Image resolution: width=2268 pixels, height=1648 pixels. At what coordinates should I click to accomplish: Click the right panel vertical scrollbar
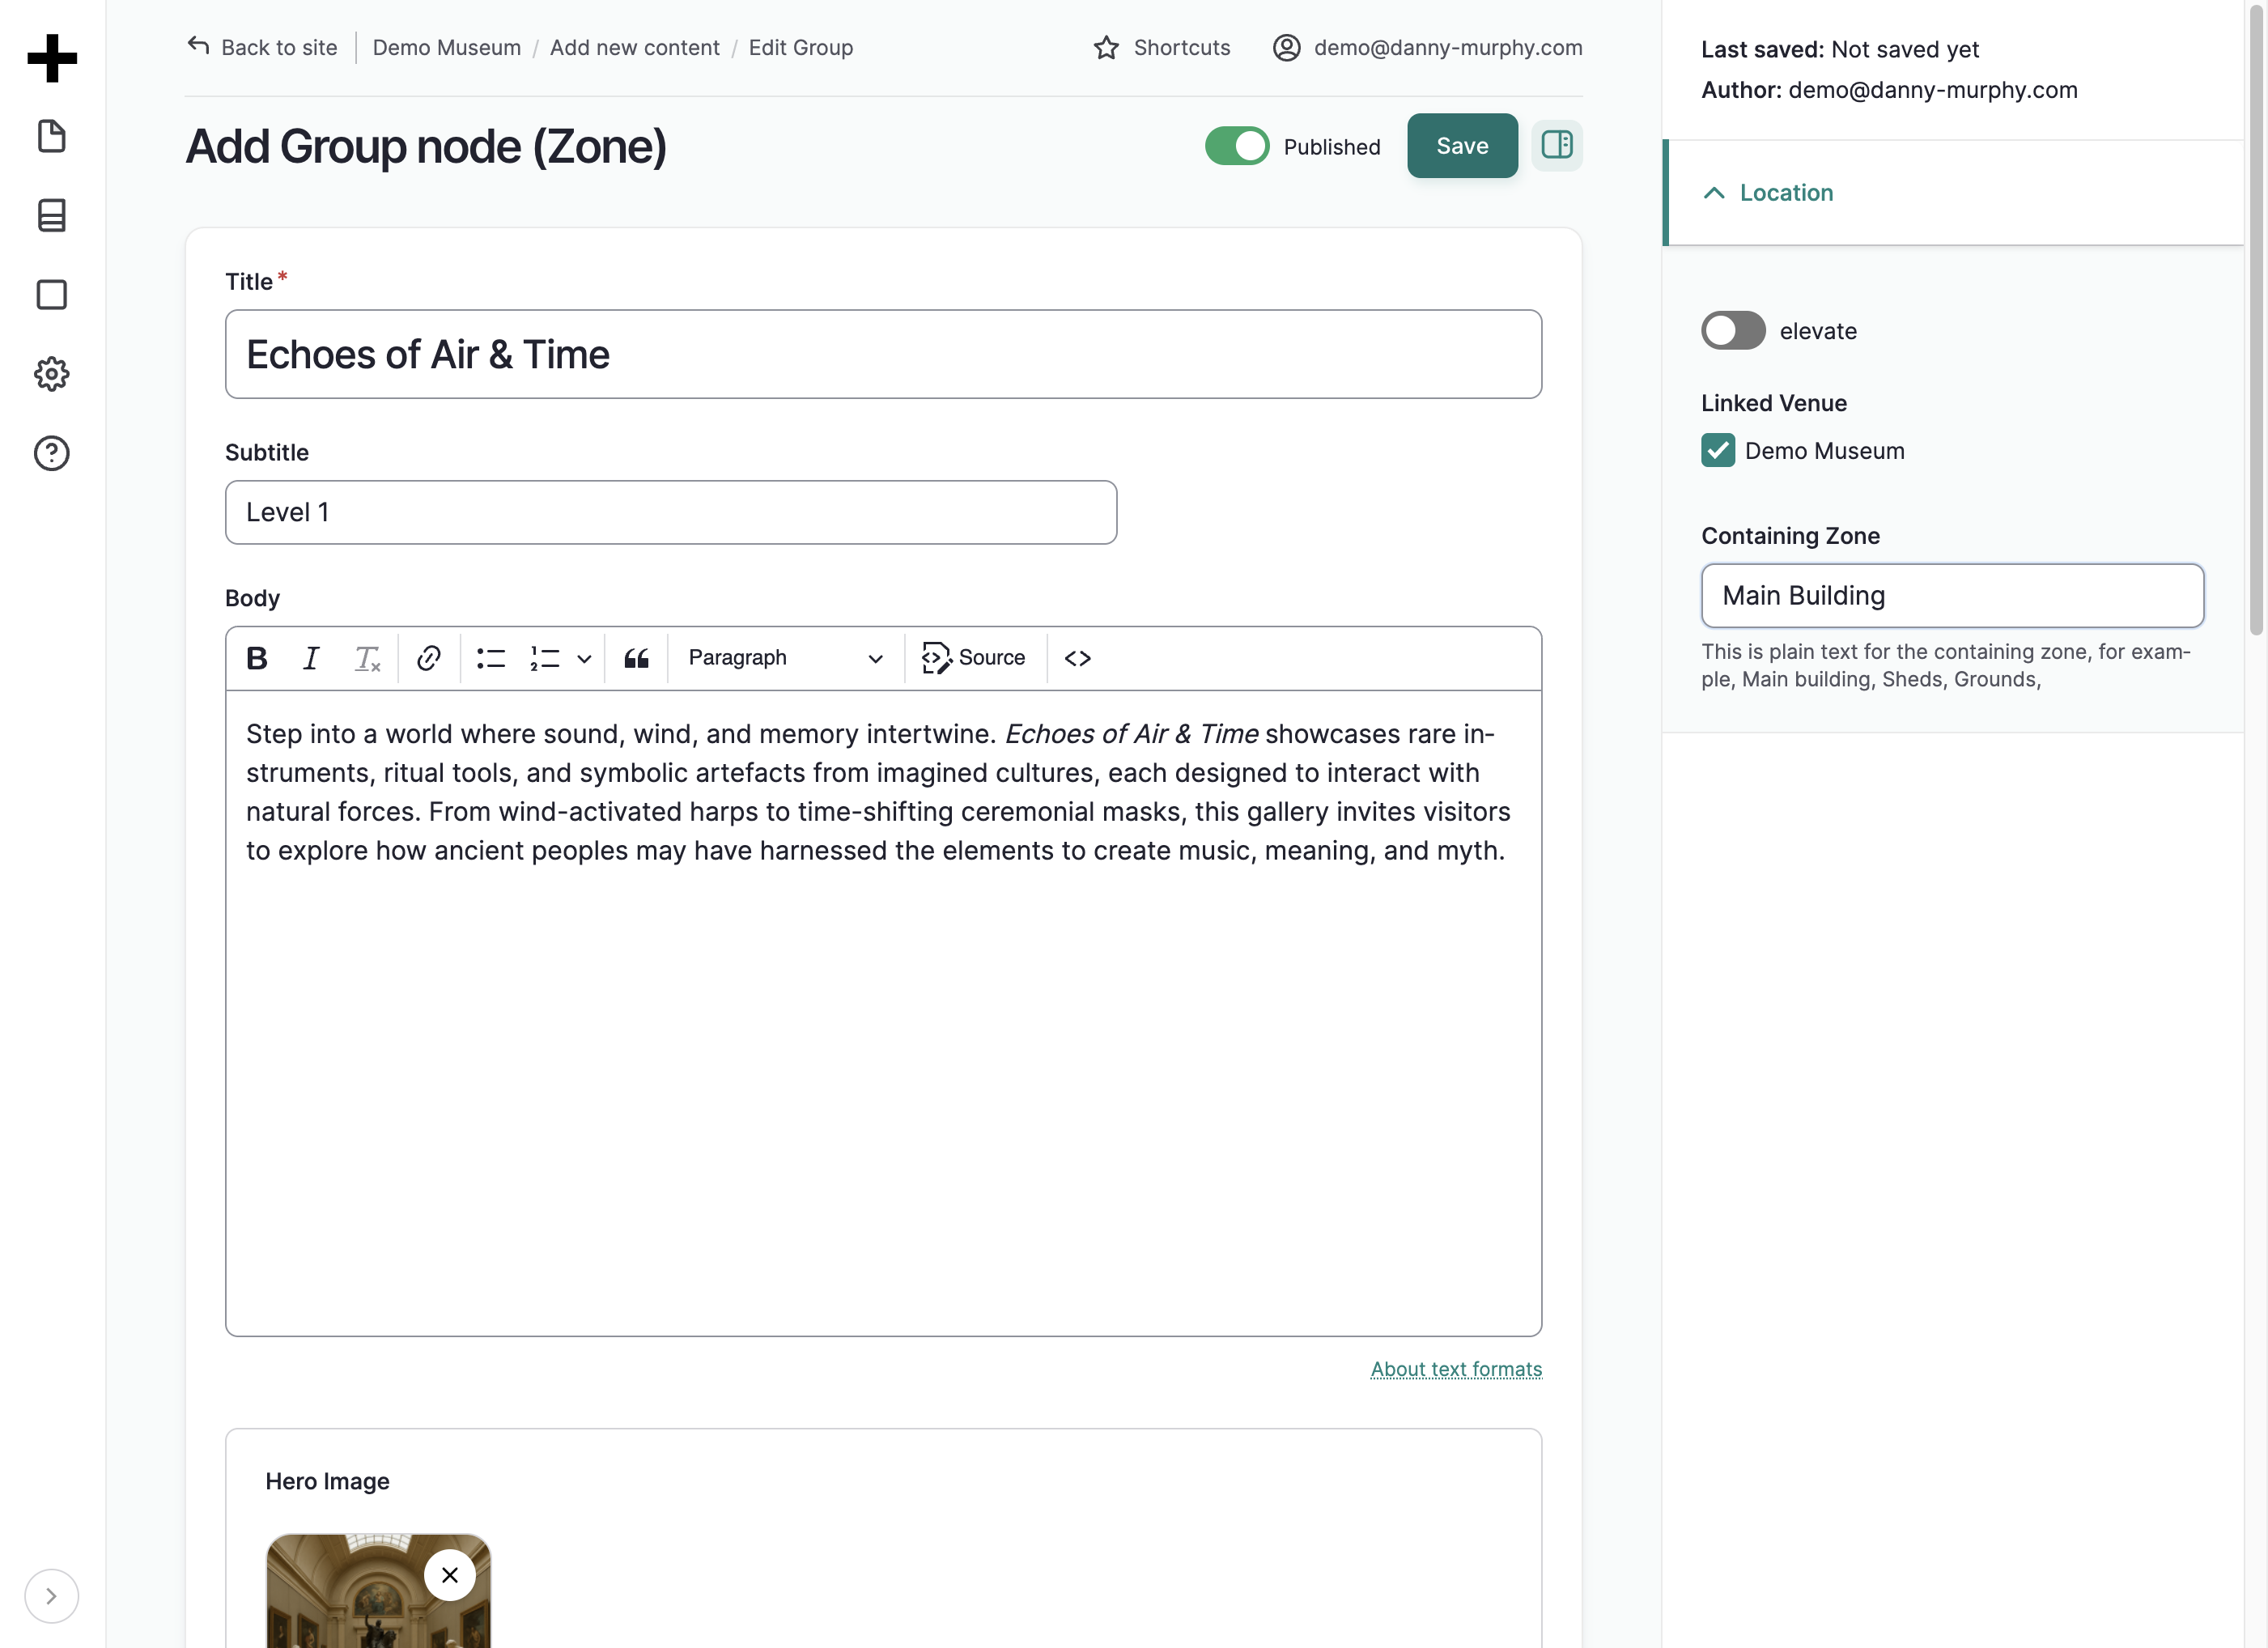2256,320
